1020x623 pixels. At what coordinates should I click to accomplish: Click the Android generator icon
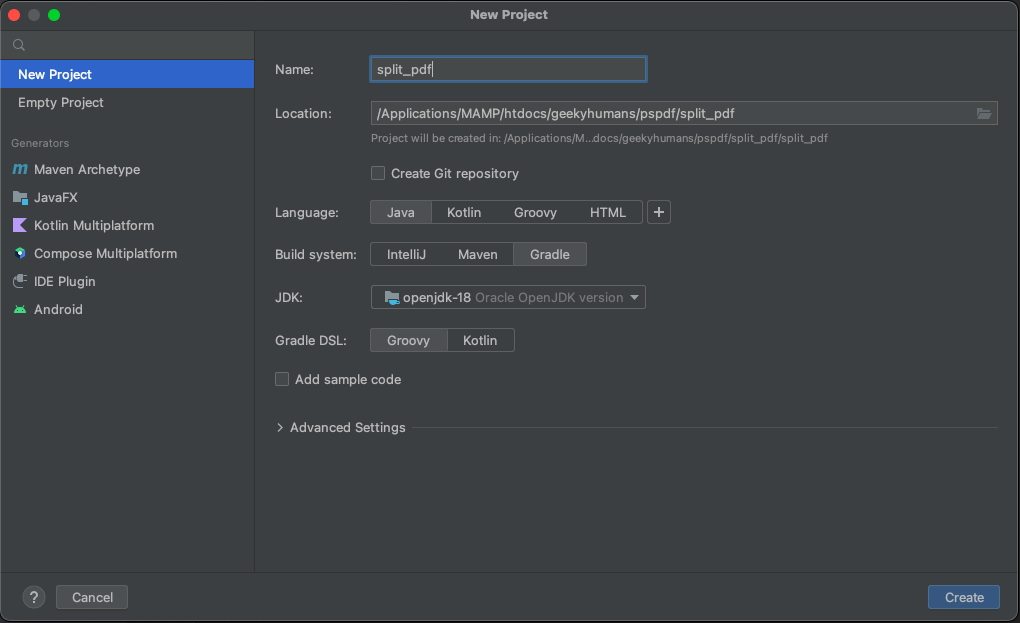21,309
